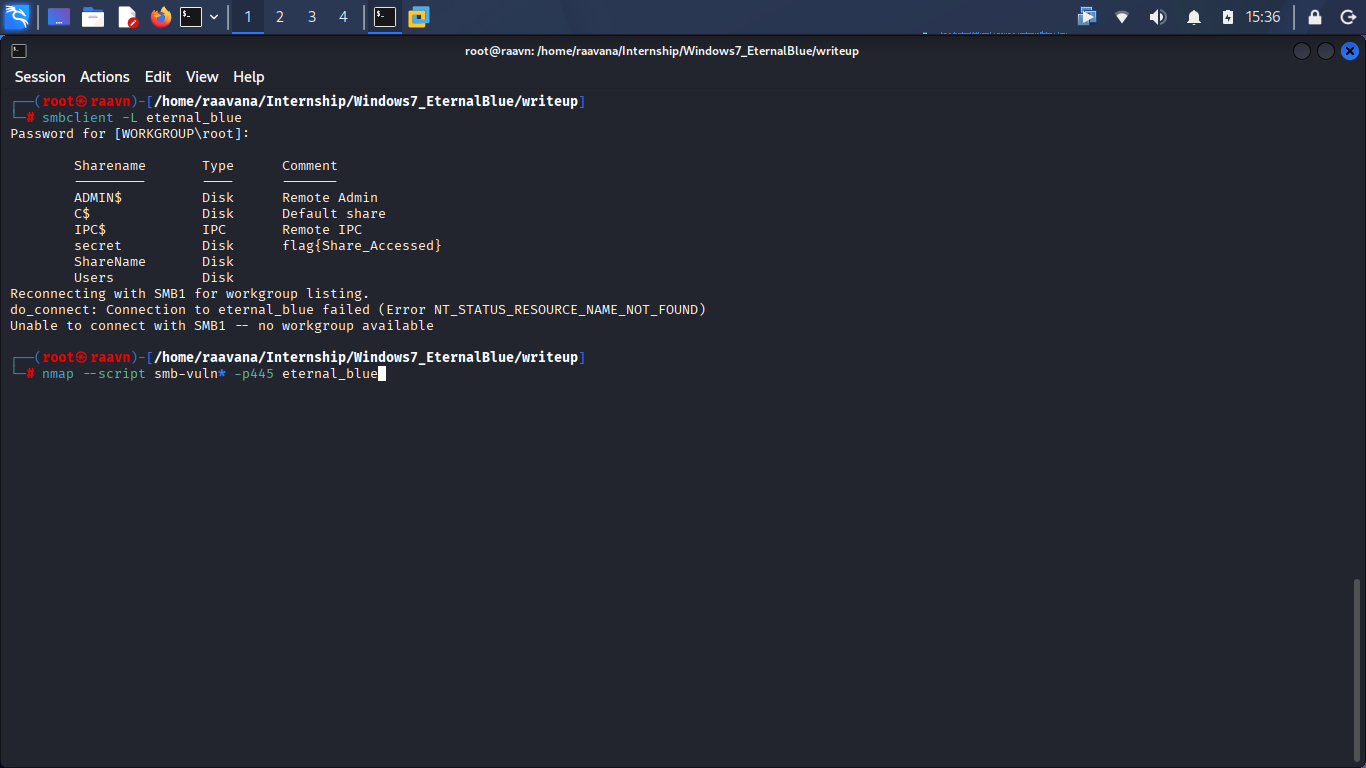Screen dimensions: 1366x768
Task: Switch to workspace 1
Action: tap(248, 17)
